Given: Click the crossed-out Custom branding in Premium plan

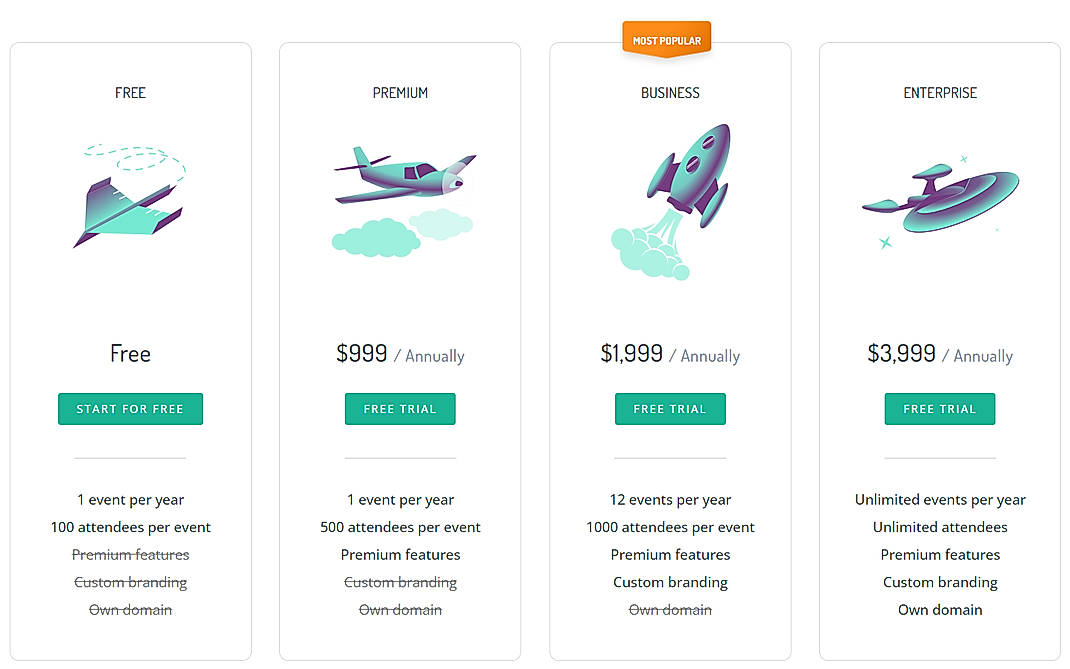Looking at the screenshot, I should pos(400,581).
